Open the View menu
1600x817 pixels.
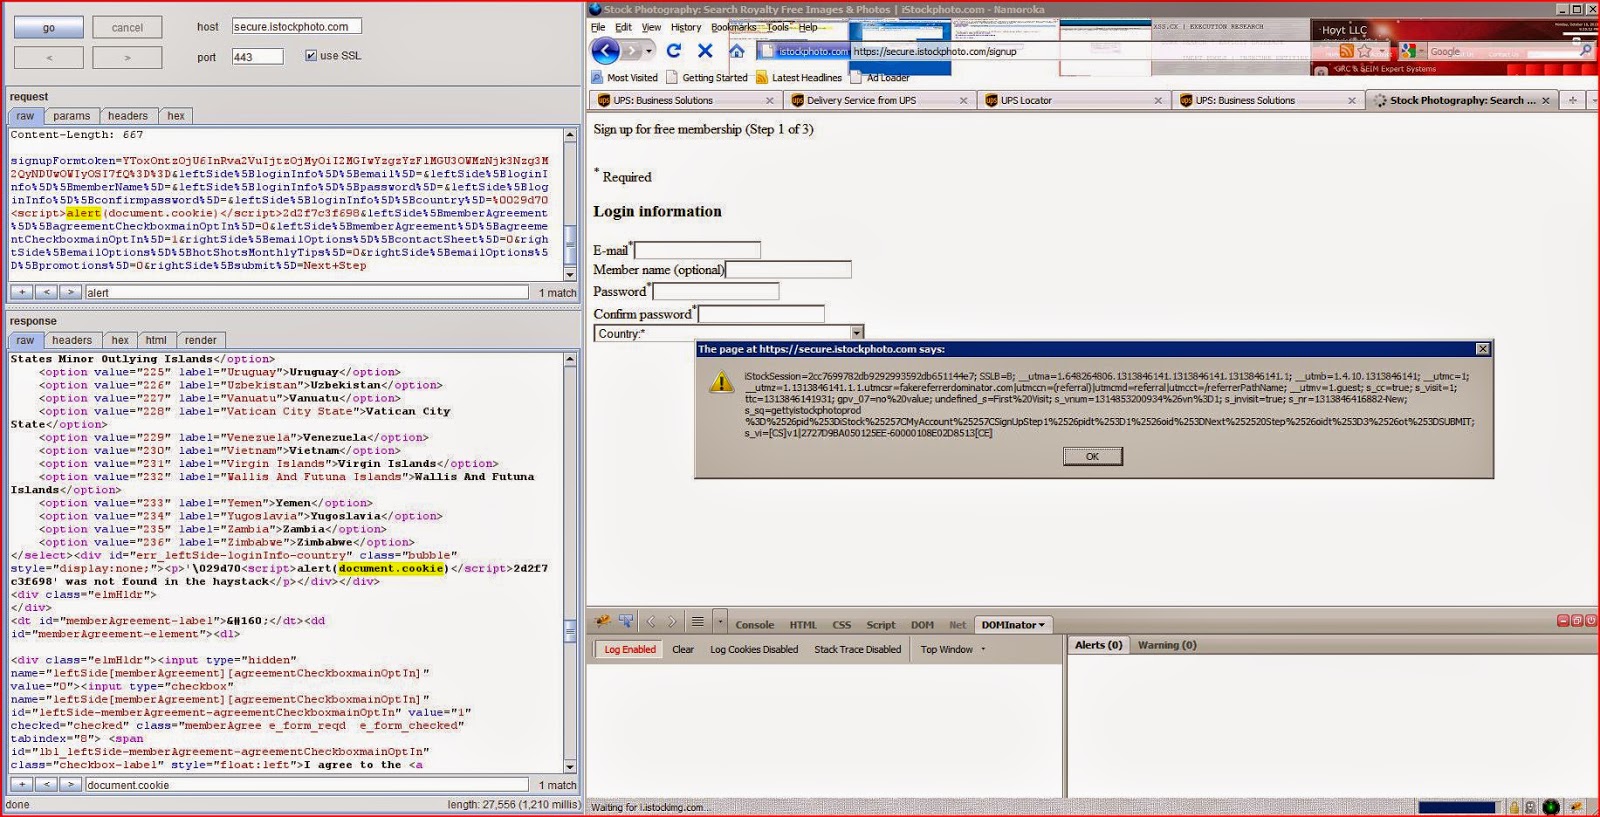pos(651,27)
